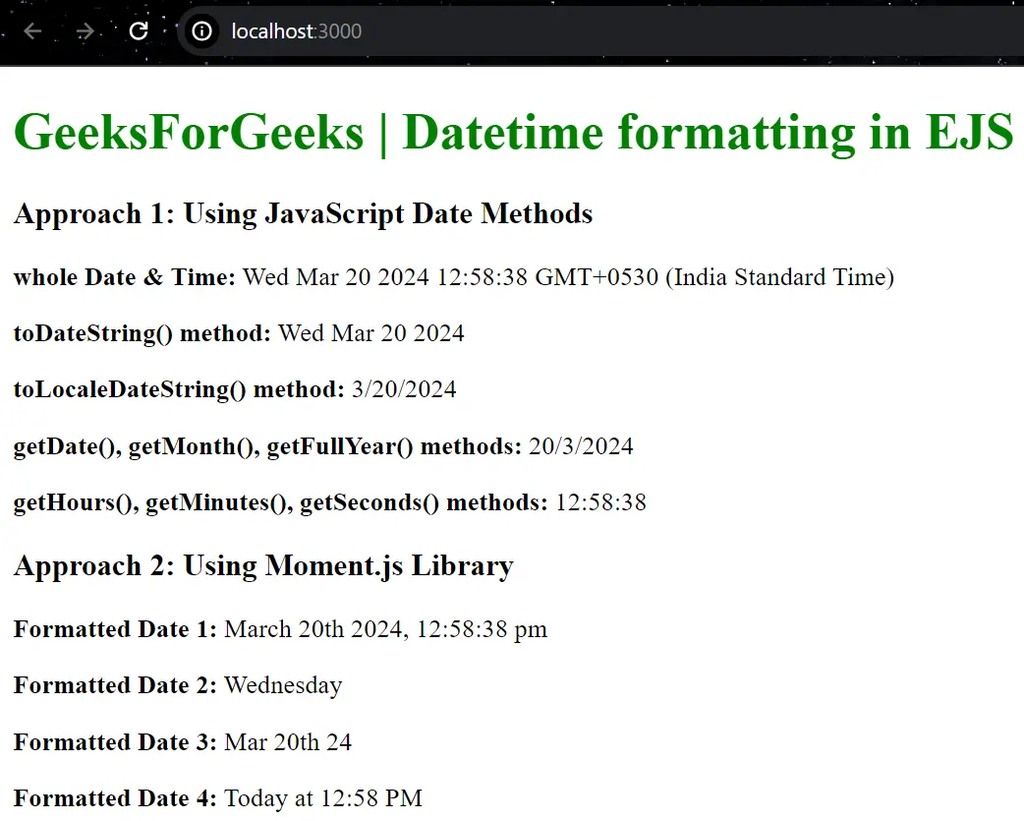Viewport: 1024px width, 821px height.
Task: Click the Wednesday value of Formatted Date 2
Action: coord(283,686)
